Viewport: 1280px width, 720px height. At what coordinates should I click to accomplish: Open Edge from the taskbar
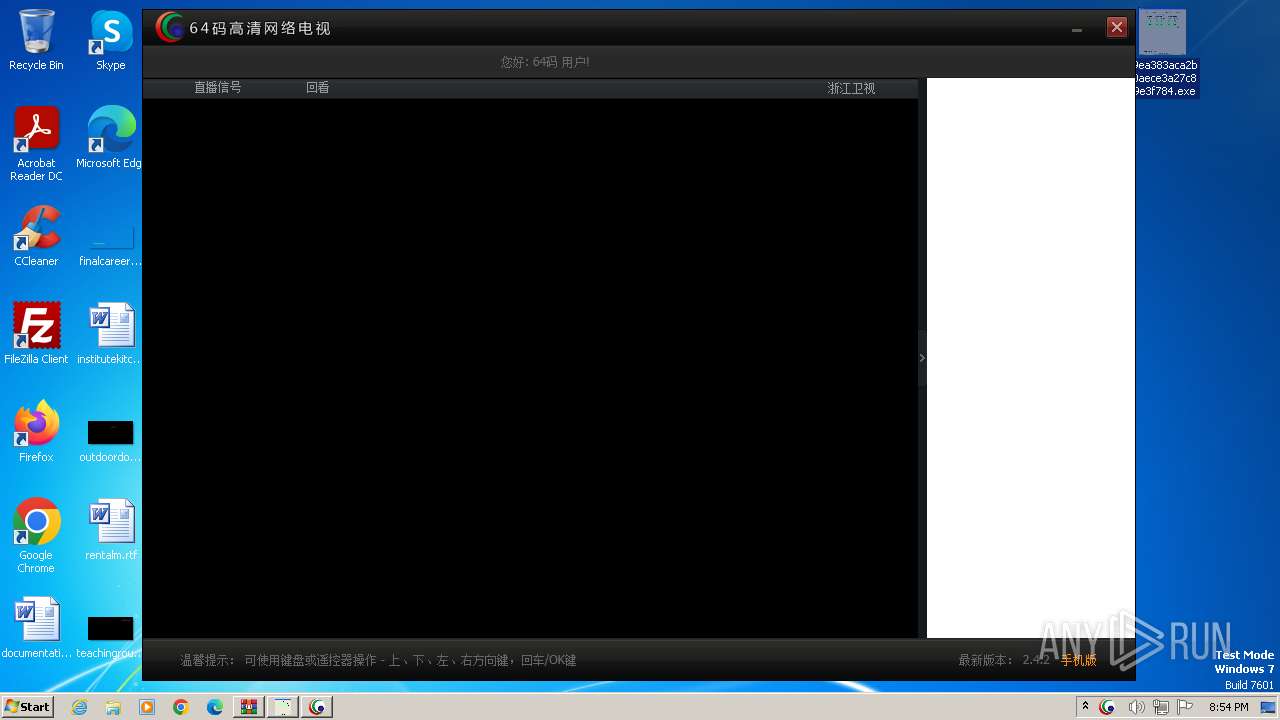(215, 707)
